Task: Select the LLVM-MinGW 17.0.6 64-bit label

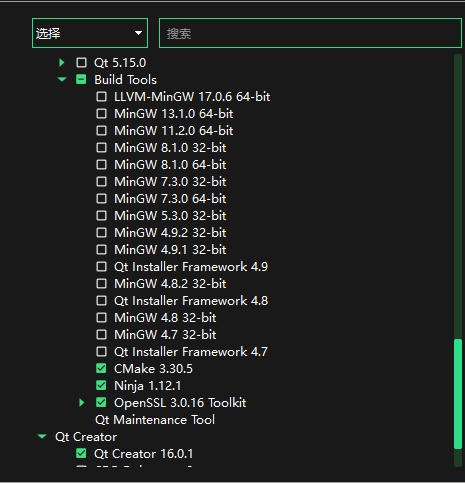Action: [x=192, y=96]
